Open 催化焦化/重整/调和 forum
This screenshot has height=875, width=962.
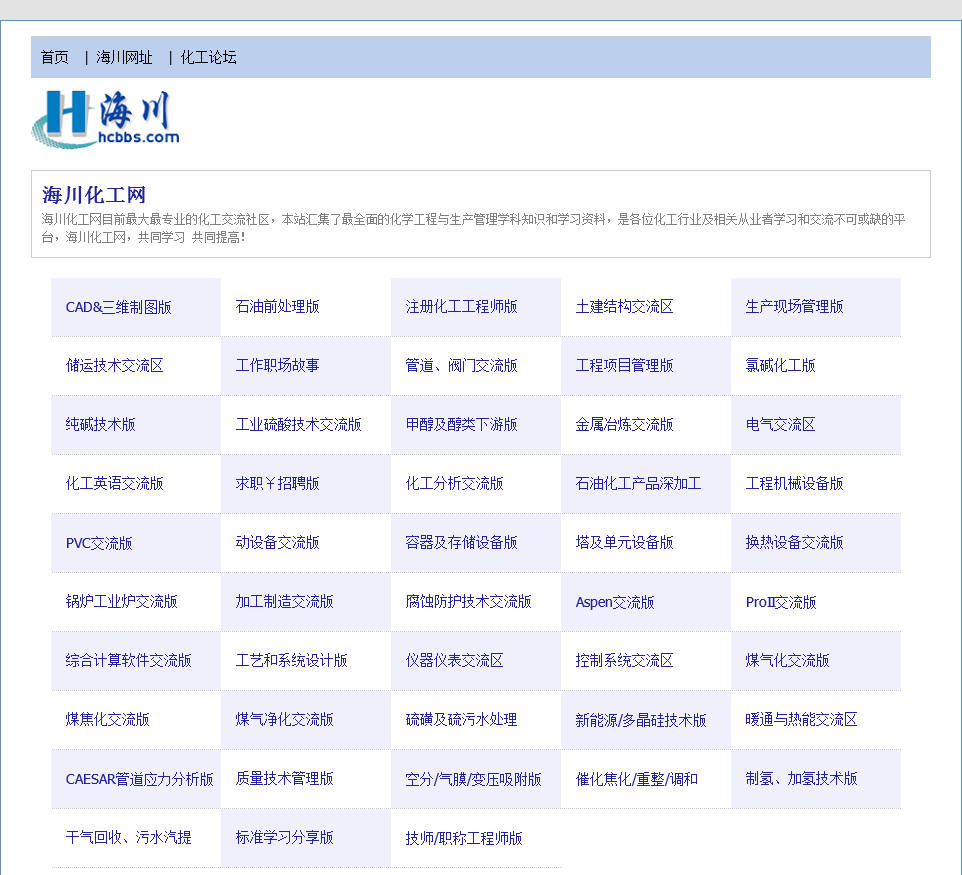click(x=636, y=779)
